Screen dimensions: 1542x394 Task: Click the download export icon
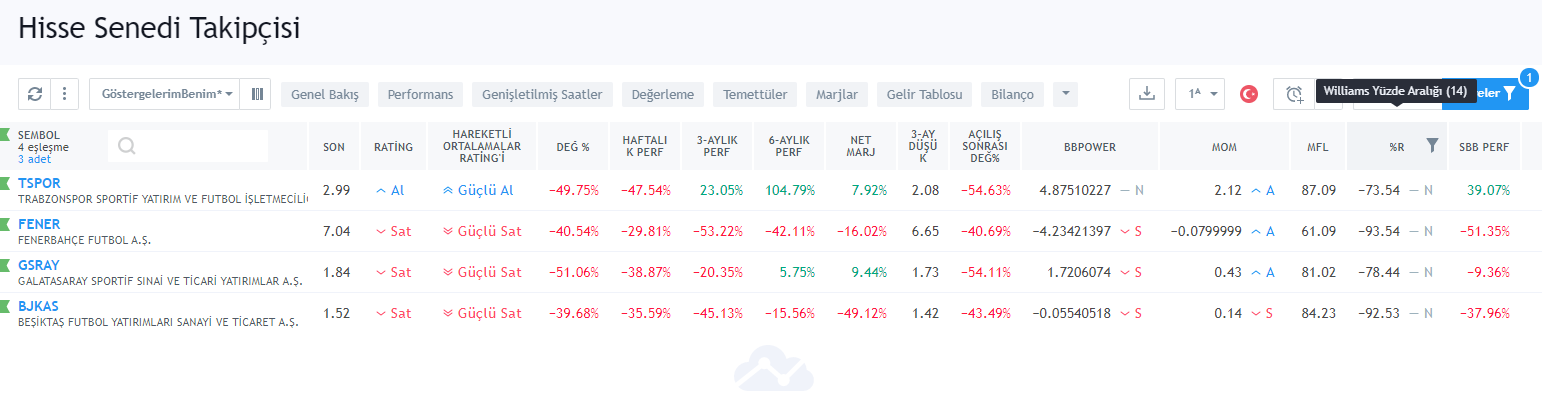click(1147, 94)
